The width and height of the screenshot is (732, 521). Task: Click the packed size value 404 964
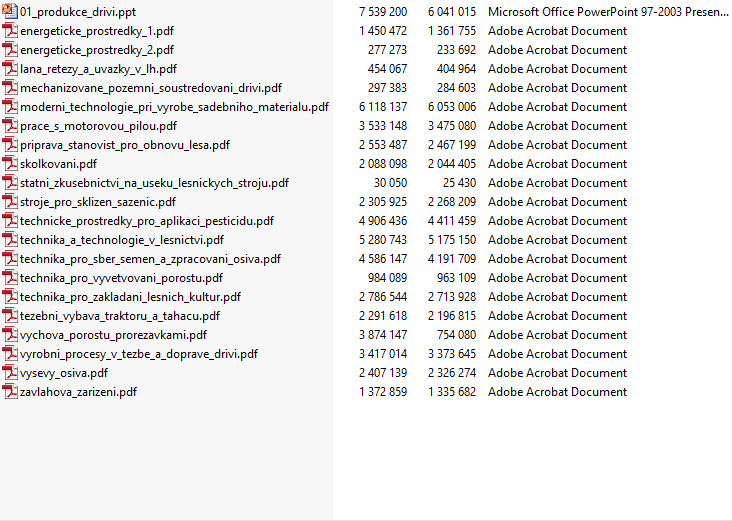tap(456, 69)
